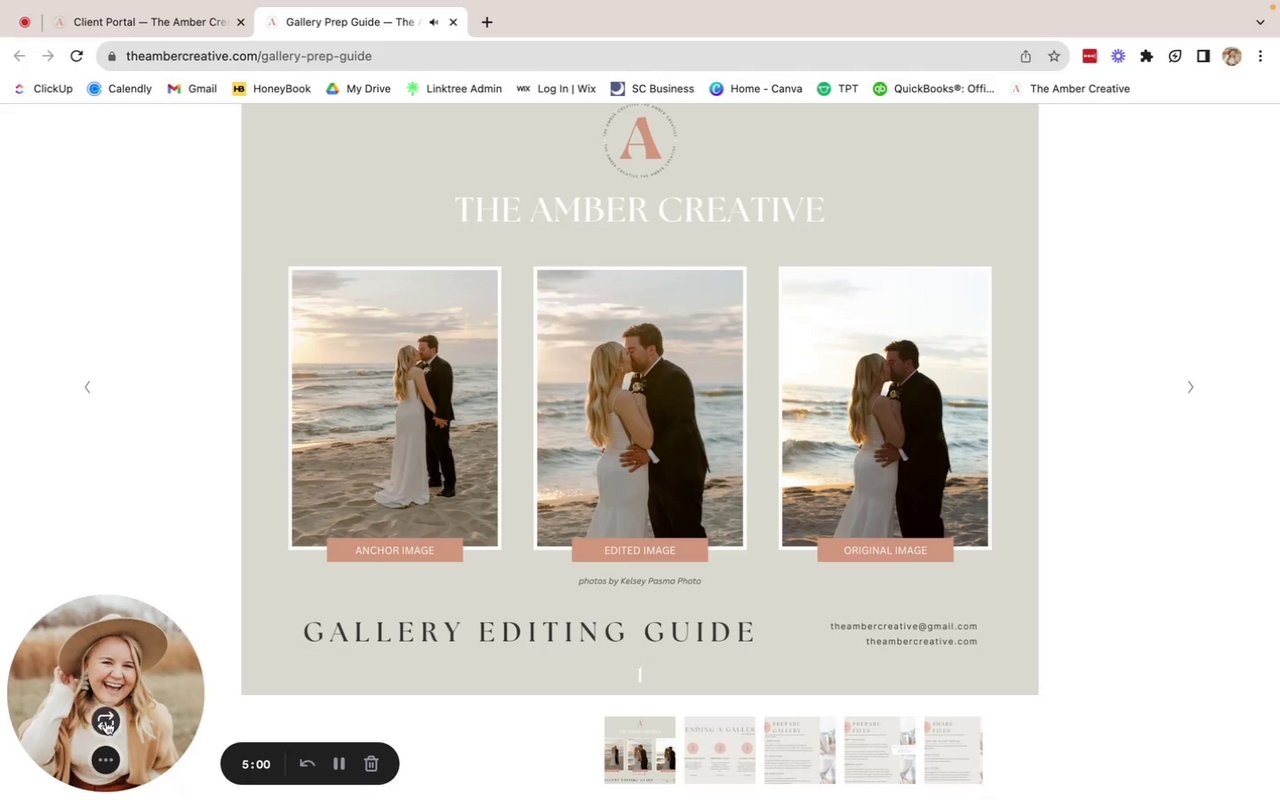Screen dimensions: 1280x800
Task: Go to previous slide with left arrow
Action: click(87, 387)
